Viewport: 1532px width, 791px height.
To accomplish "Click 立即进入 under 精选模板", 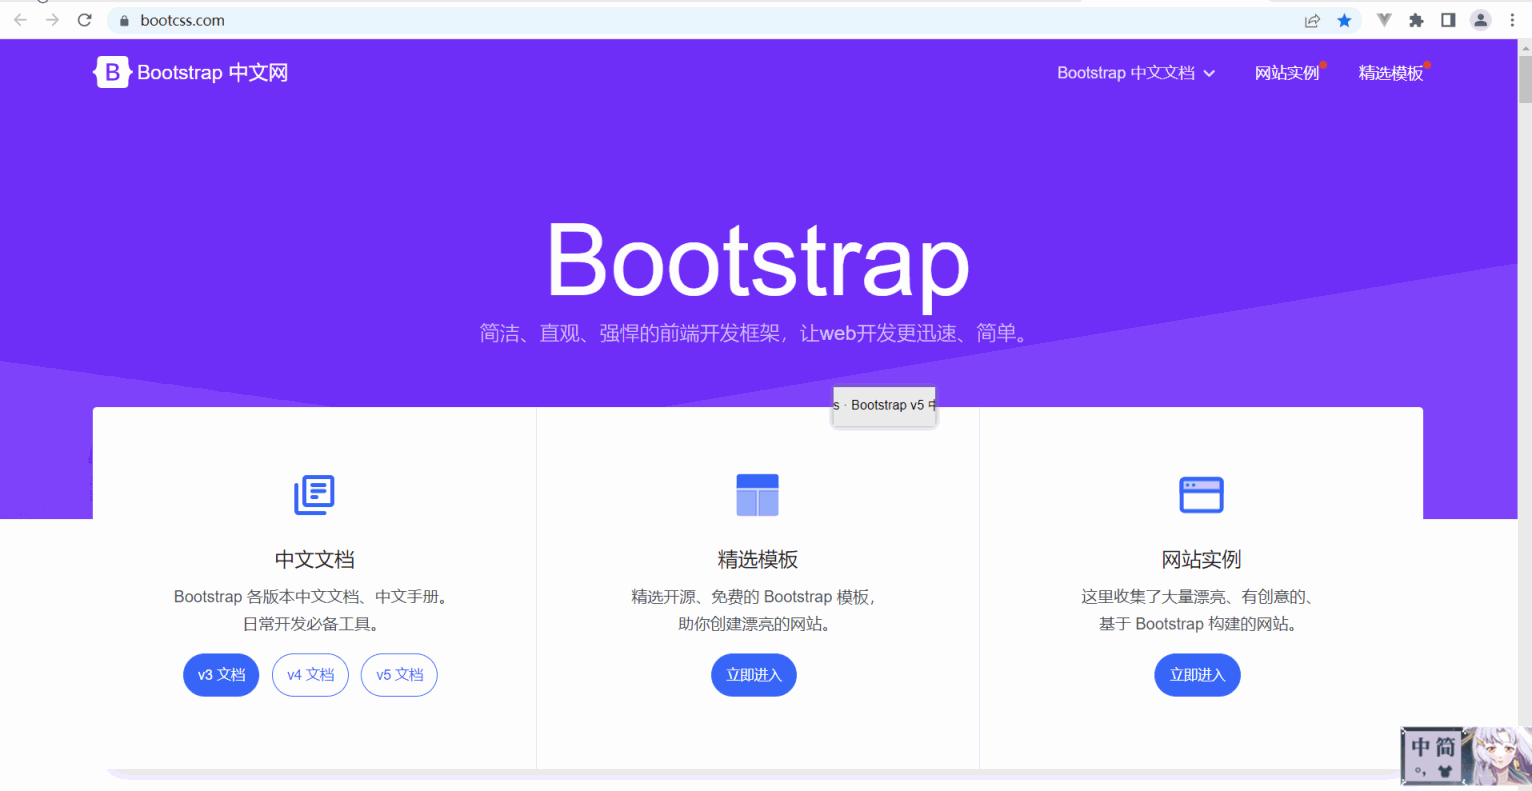I will pos(754,674).
